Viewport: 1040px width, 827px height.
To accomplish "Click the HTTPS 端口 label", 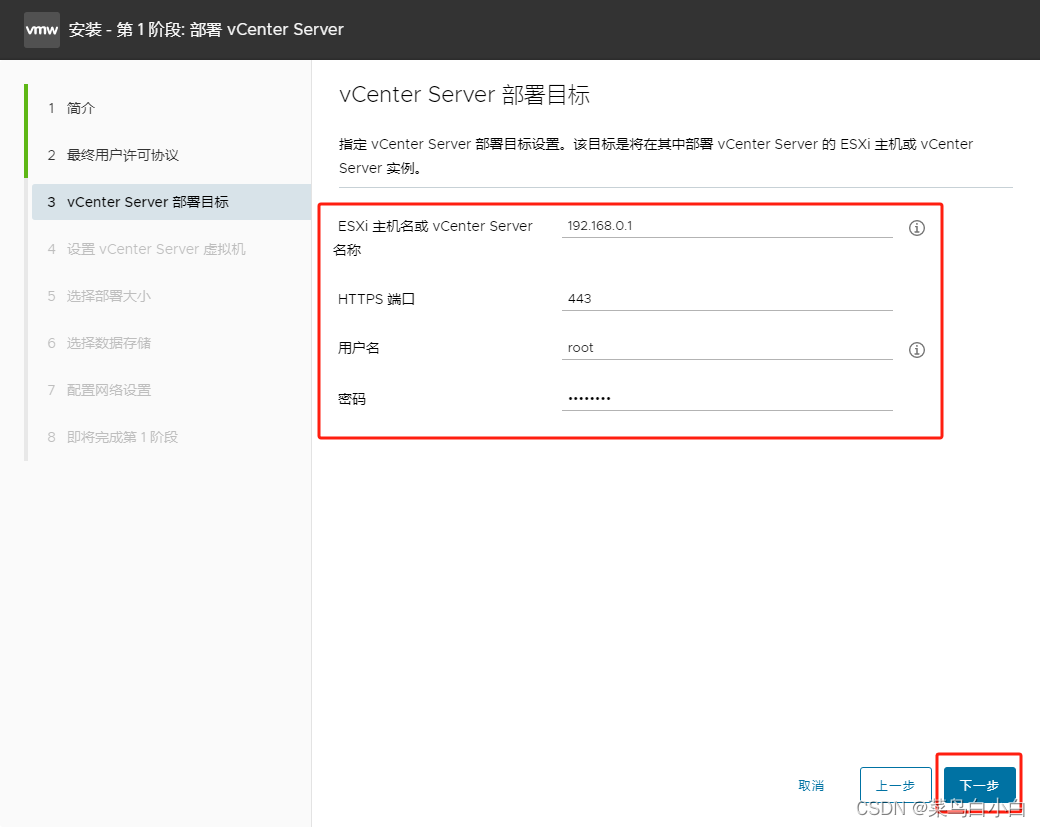I will coord(376,299).
